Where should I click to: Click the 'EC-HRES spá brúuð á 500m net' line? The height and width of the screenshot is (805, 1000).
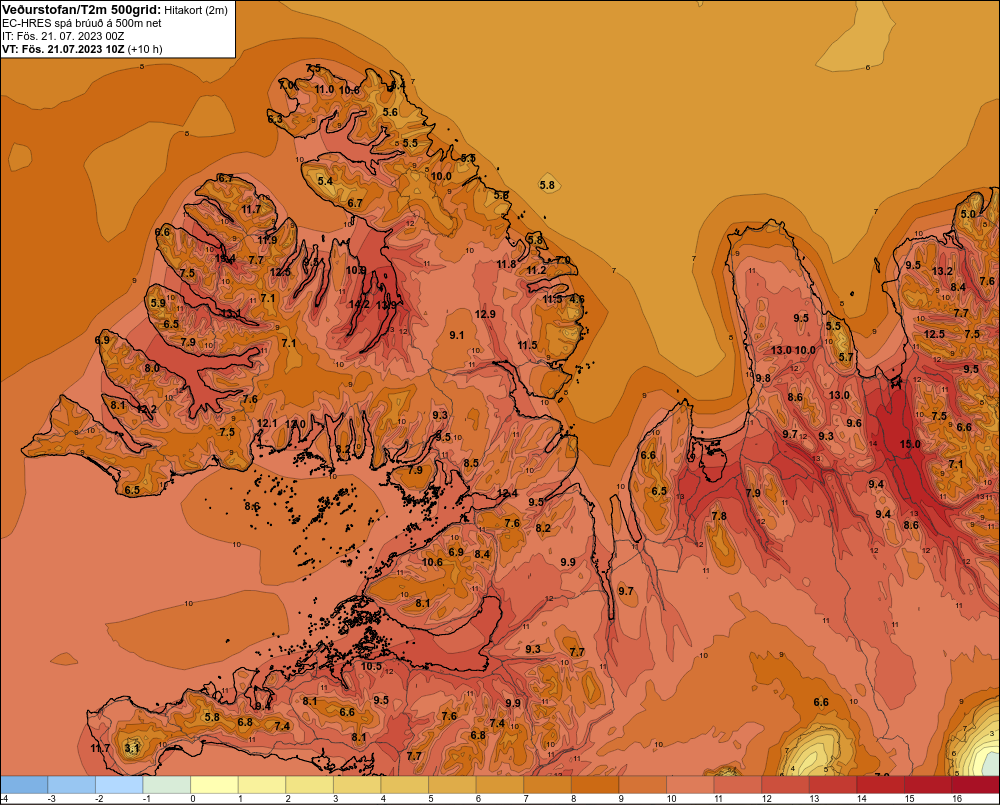(x=82, y=23)
